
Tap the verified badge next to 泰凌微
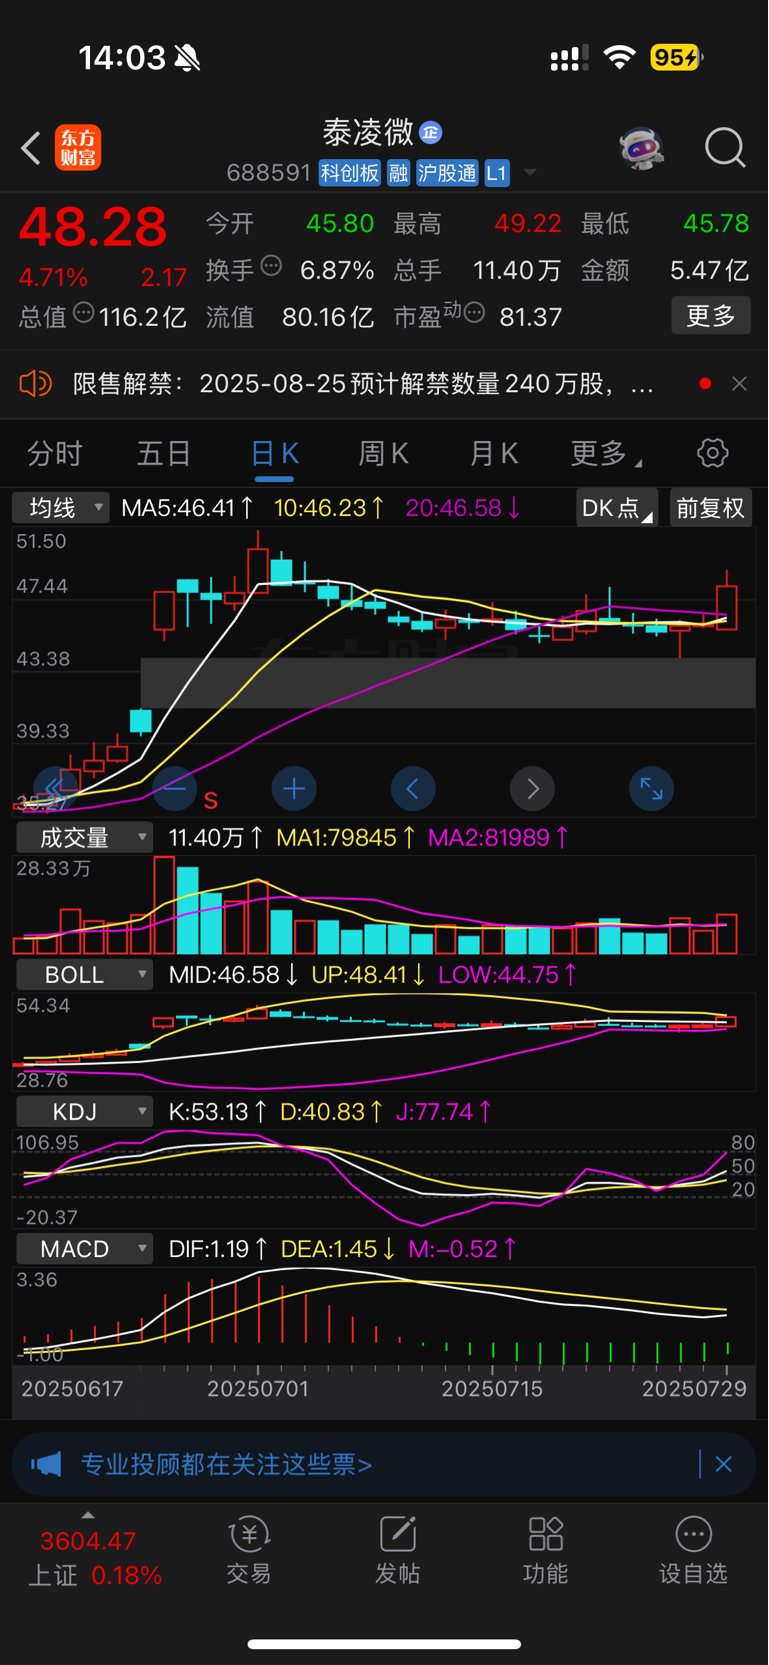(431, 132)
